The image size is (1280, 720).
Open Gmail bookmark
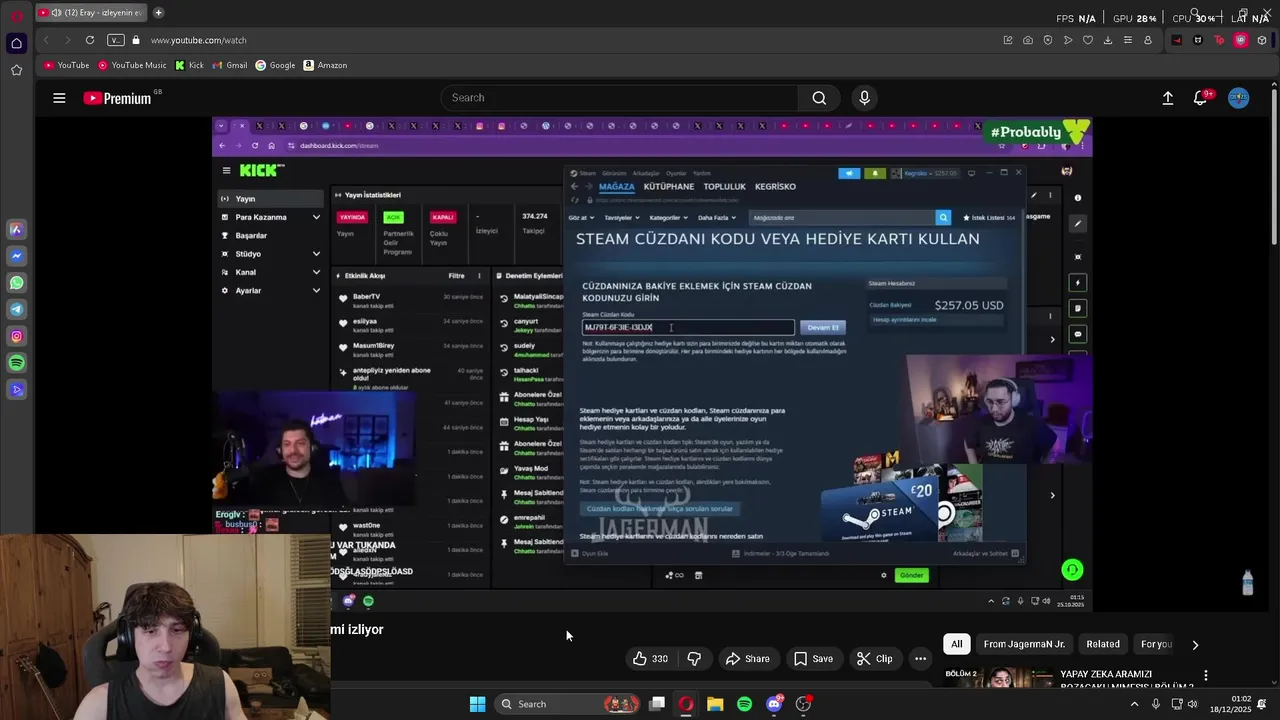point(230,65)
